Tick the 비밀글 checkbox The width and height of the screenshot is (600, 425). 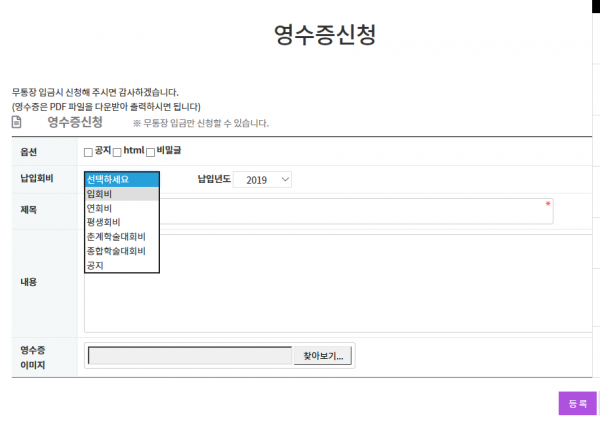point(150,152)
